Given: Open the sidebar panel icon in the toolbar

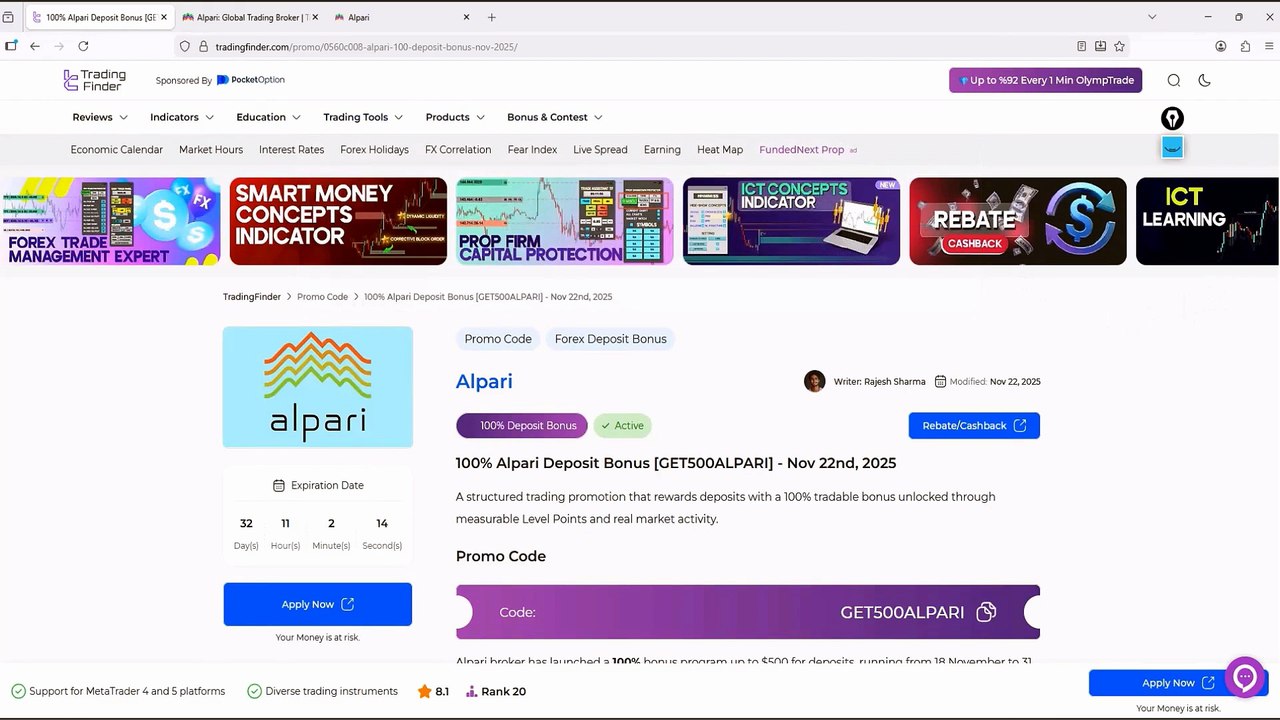Looking at the screenshot, I should pyautogui.click(x=11, y=46).
